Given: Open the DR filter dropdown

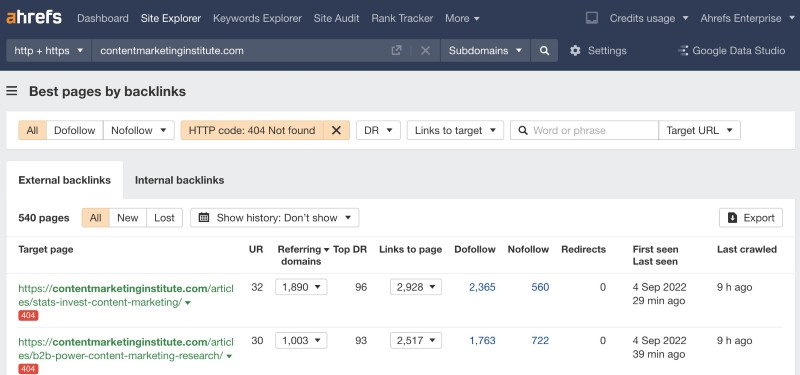Looking at the screenshot, I should 378,130.
